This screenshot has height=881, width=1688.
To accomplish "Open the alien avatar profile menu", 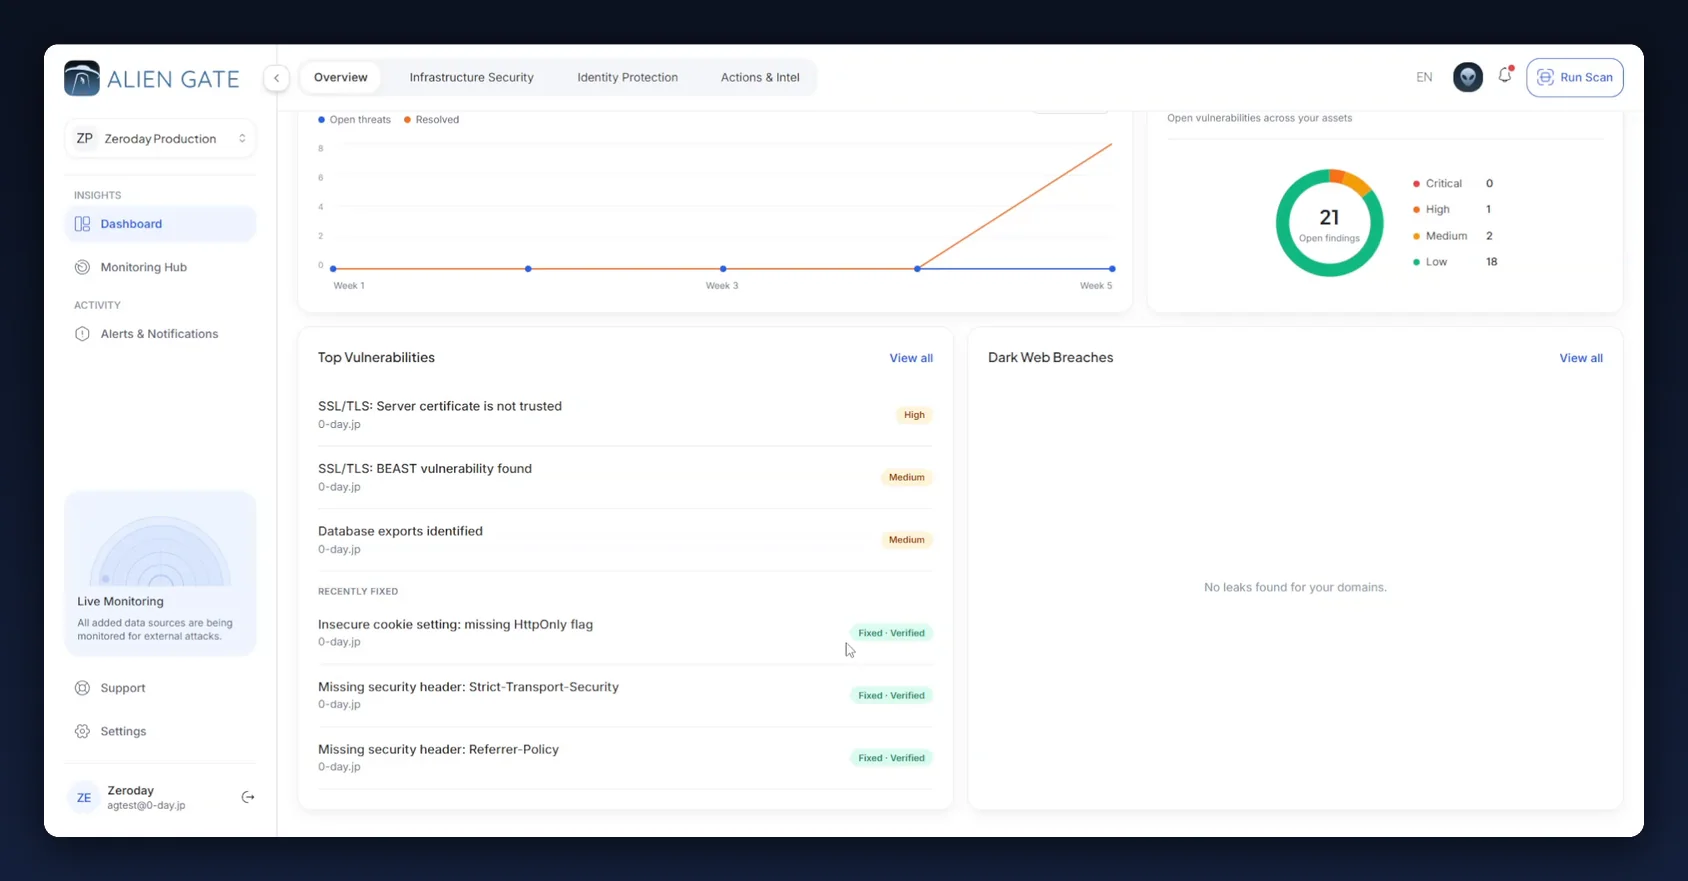I will pyautogui.click(x=1467, y=77).
